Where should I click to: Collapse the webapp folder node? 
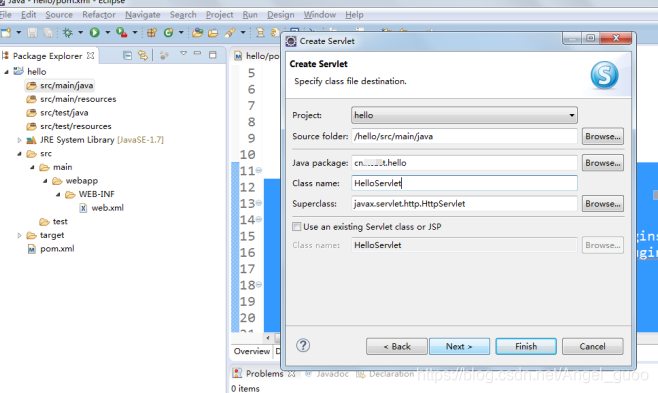click(x=45, y=181)
